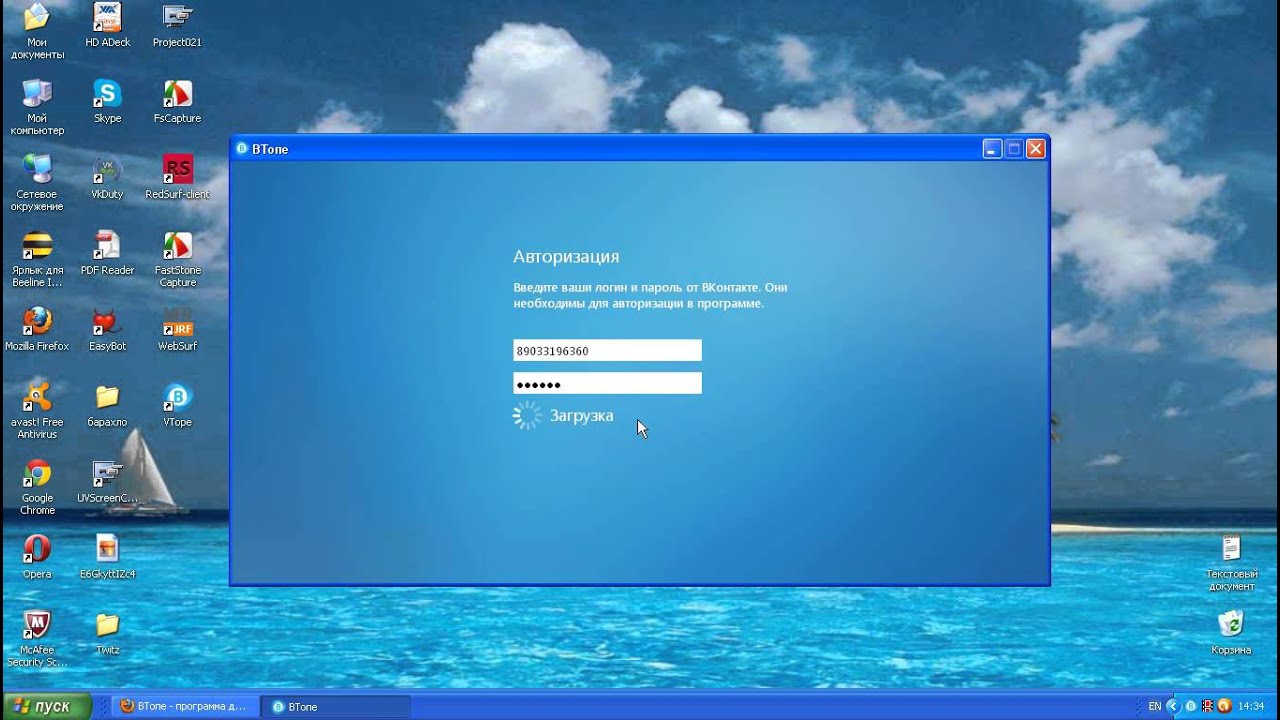This screenshot has height=720, width=1280.
Task: Select the VTope desktop shortcut
Action: 177,405
